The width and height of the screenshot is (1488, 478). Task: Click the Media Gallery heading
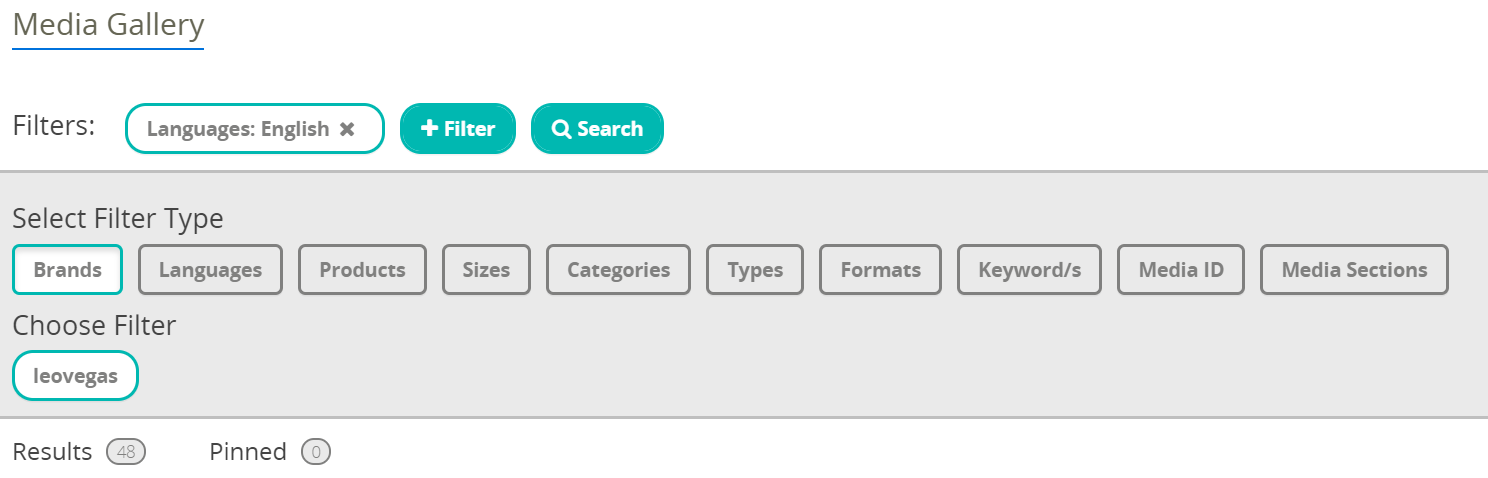tap(108, 25)
